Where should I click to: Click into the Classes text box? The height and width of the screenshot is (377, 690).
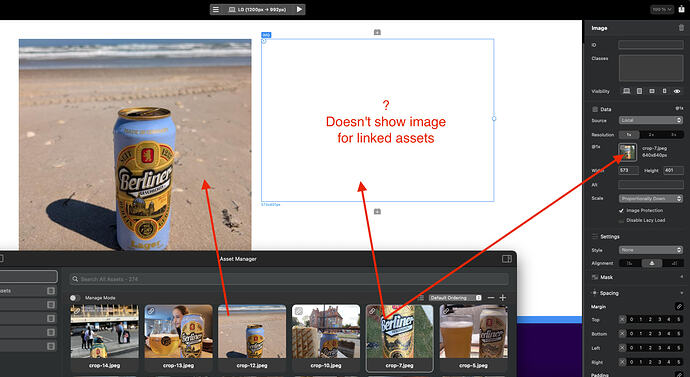pyautogui.click(x=651, y=68)
